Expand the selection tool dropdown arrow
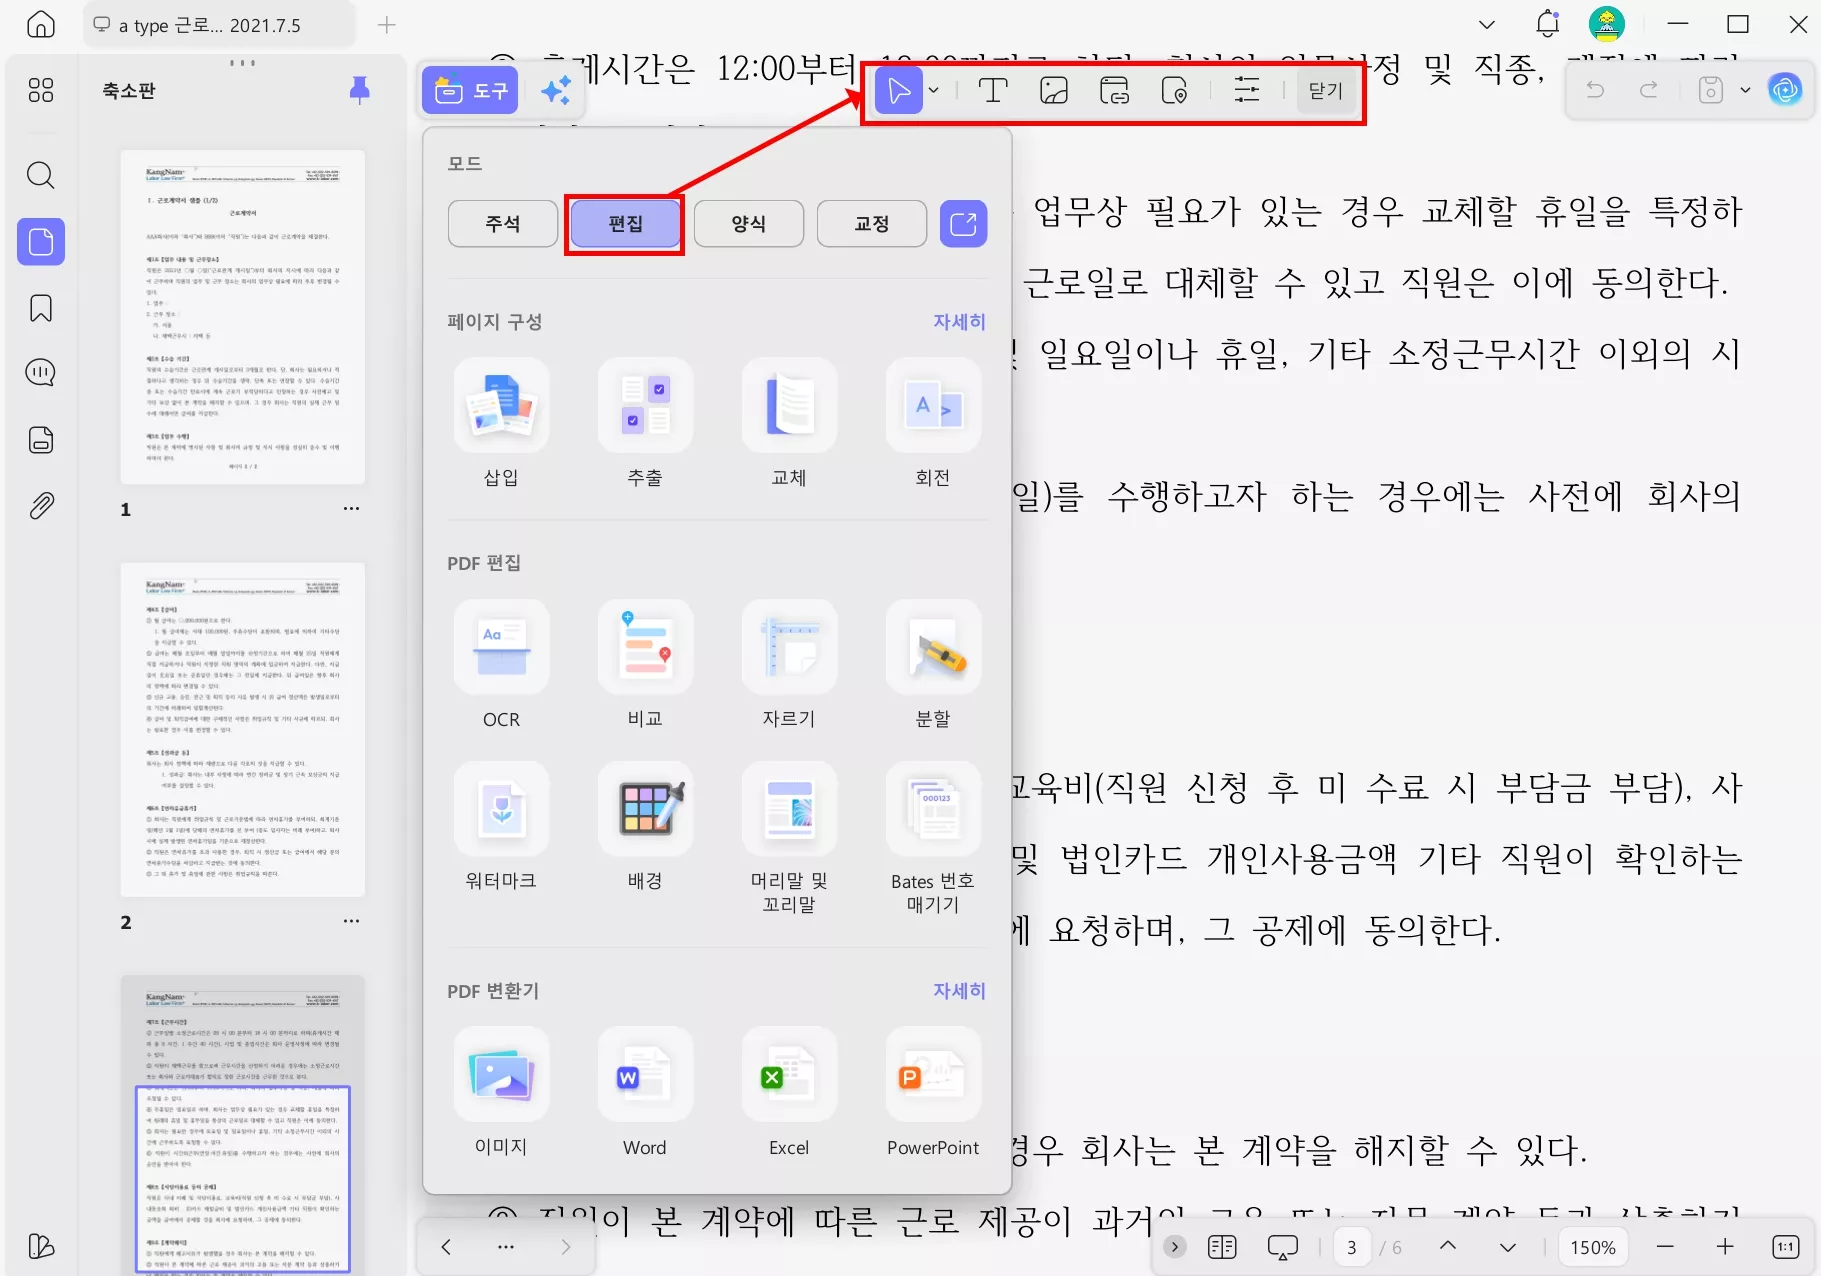 (x=933, y=90)
